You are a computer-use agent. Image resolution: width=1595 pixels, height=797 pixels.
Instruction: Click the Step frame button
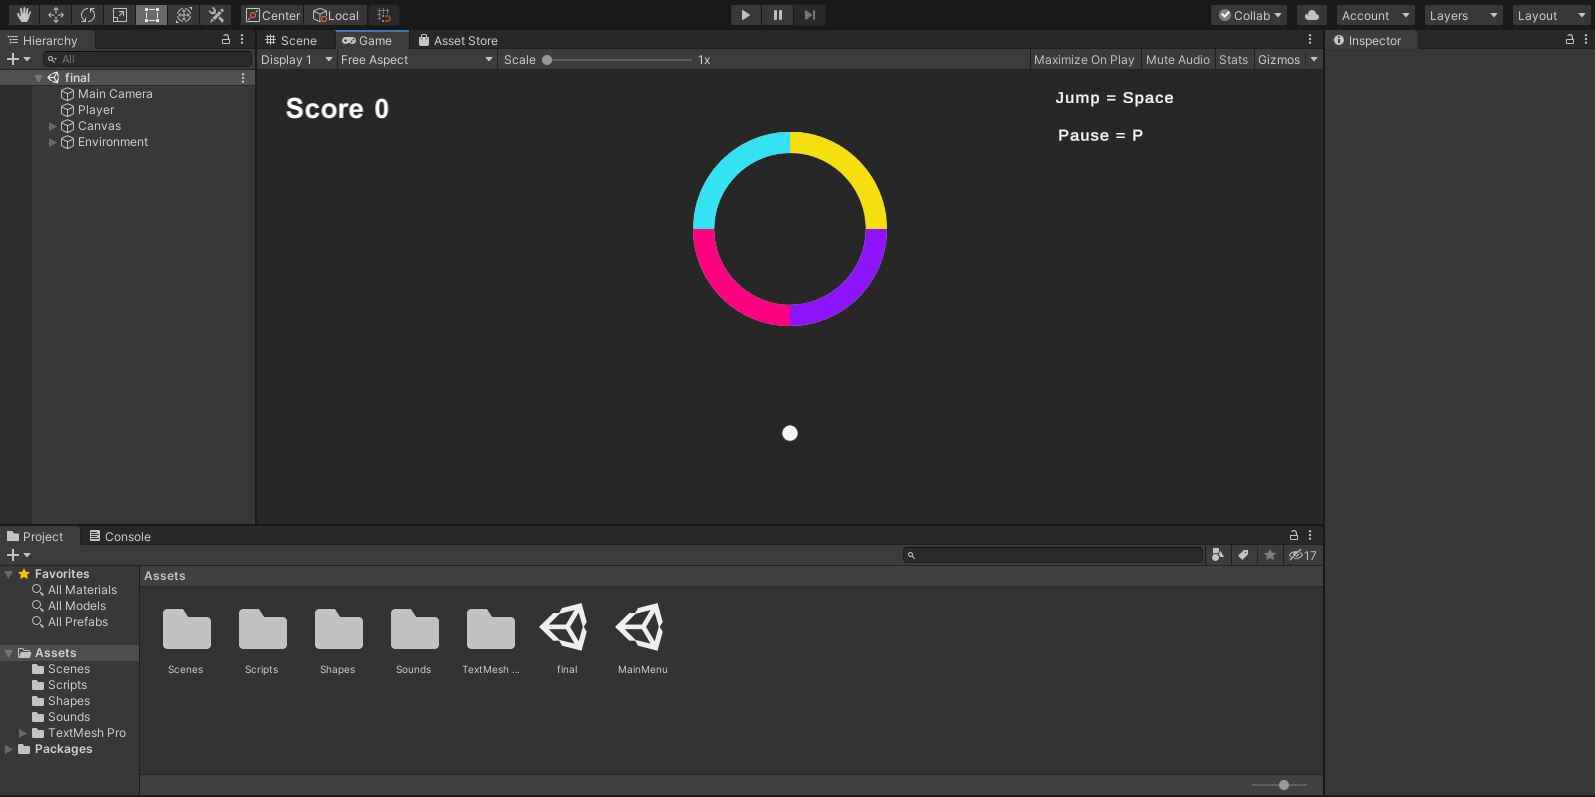point(810,15)
